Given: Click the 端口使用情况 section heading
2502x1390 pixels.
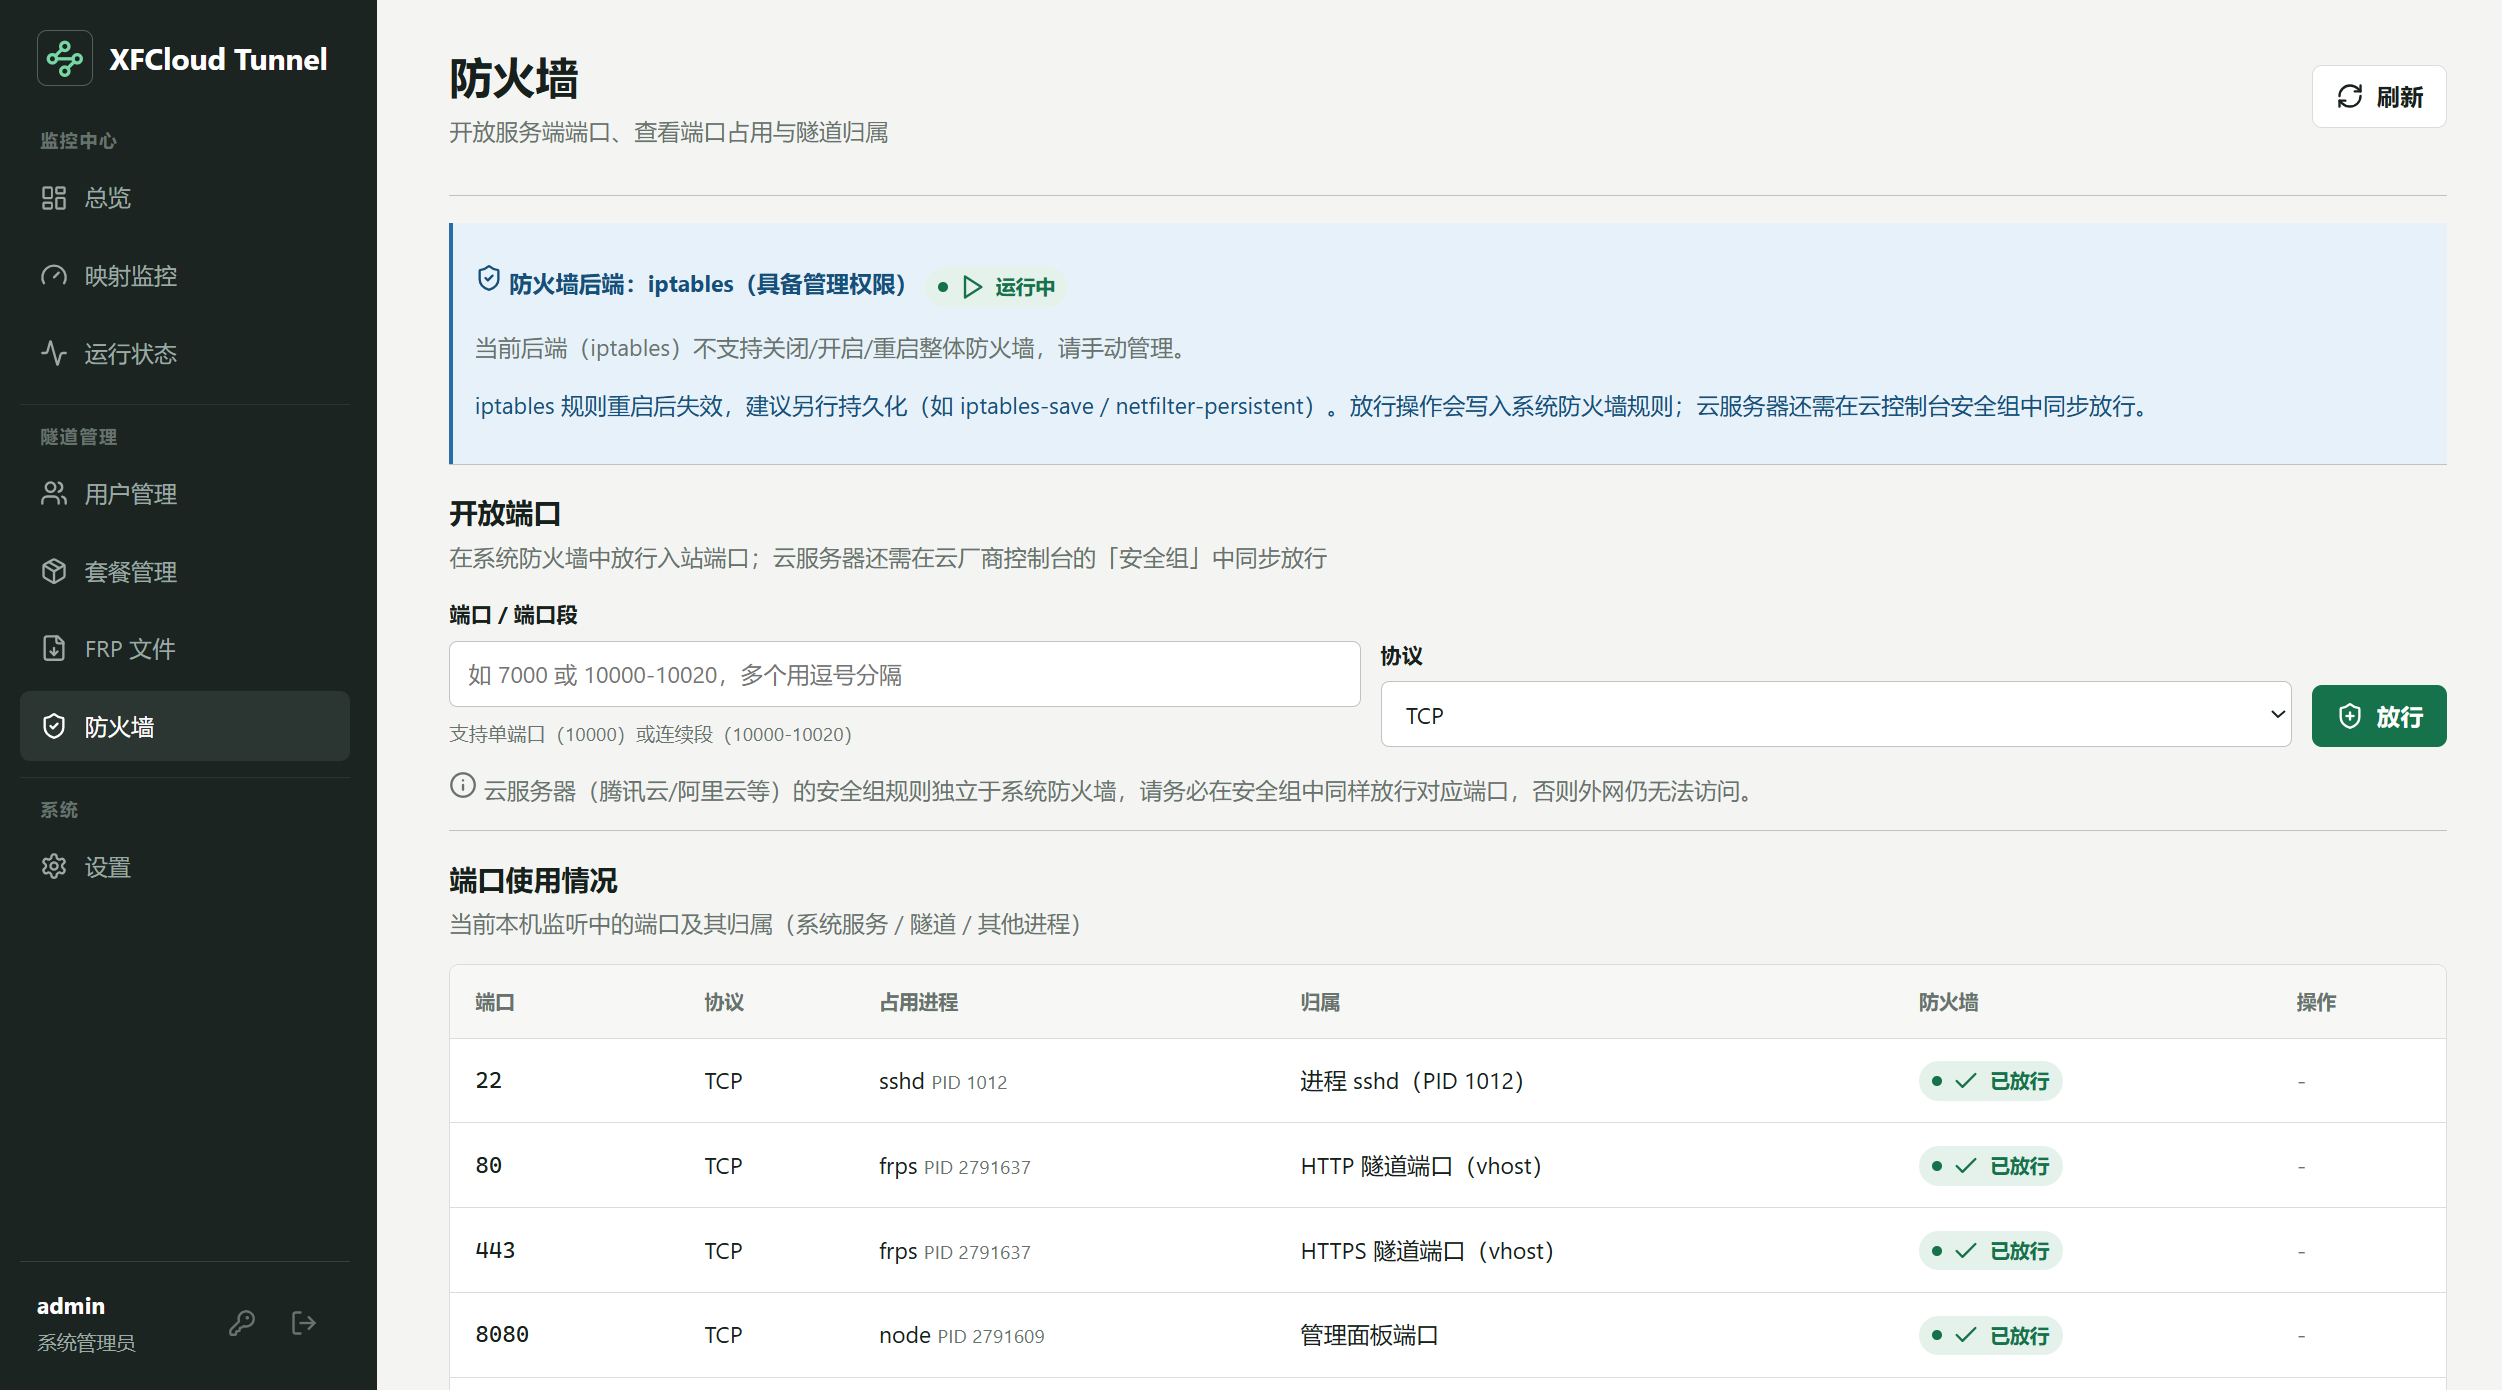Looking at the screenshot, I should click(533, 881).
